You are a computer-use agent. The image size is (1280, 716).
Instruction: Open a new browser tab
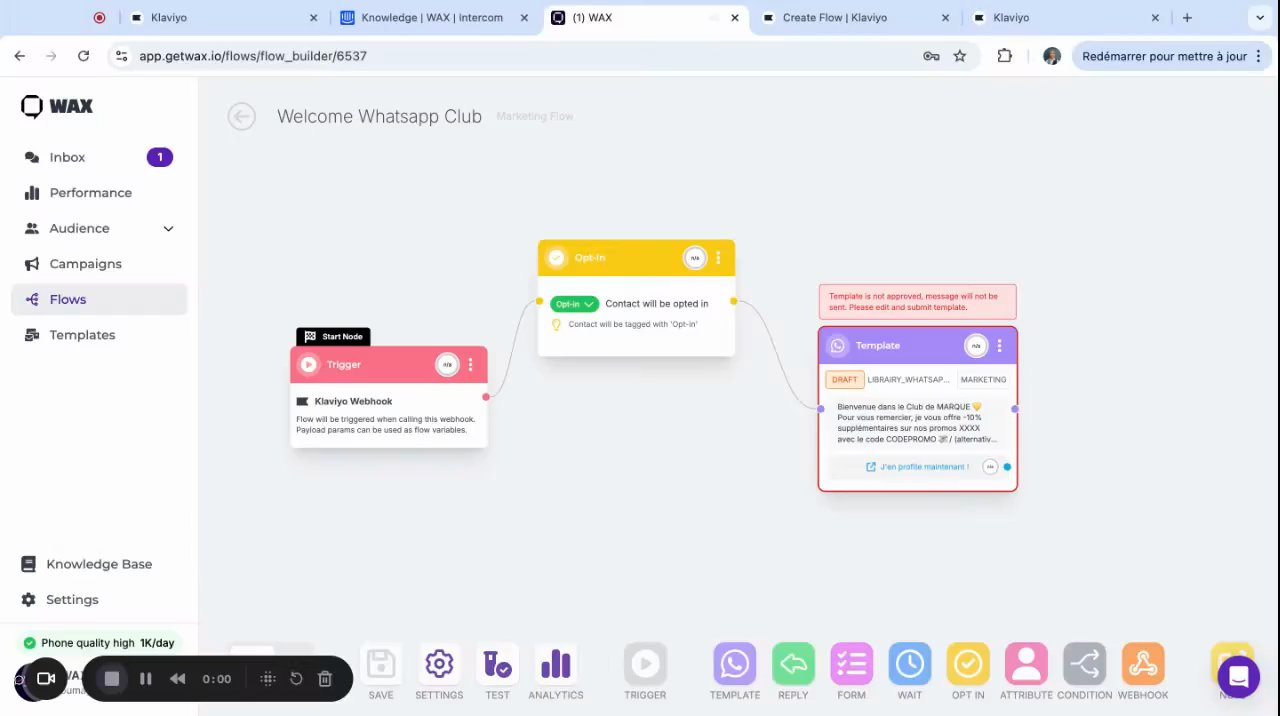click(x=1187, y=18)
